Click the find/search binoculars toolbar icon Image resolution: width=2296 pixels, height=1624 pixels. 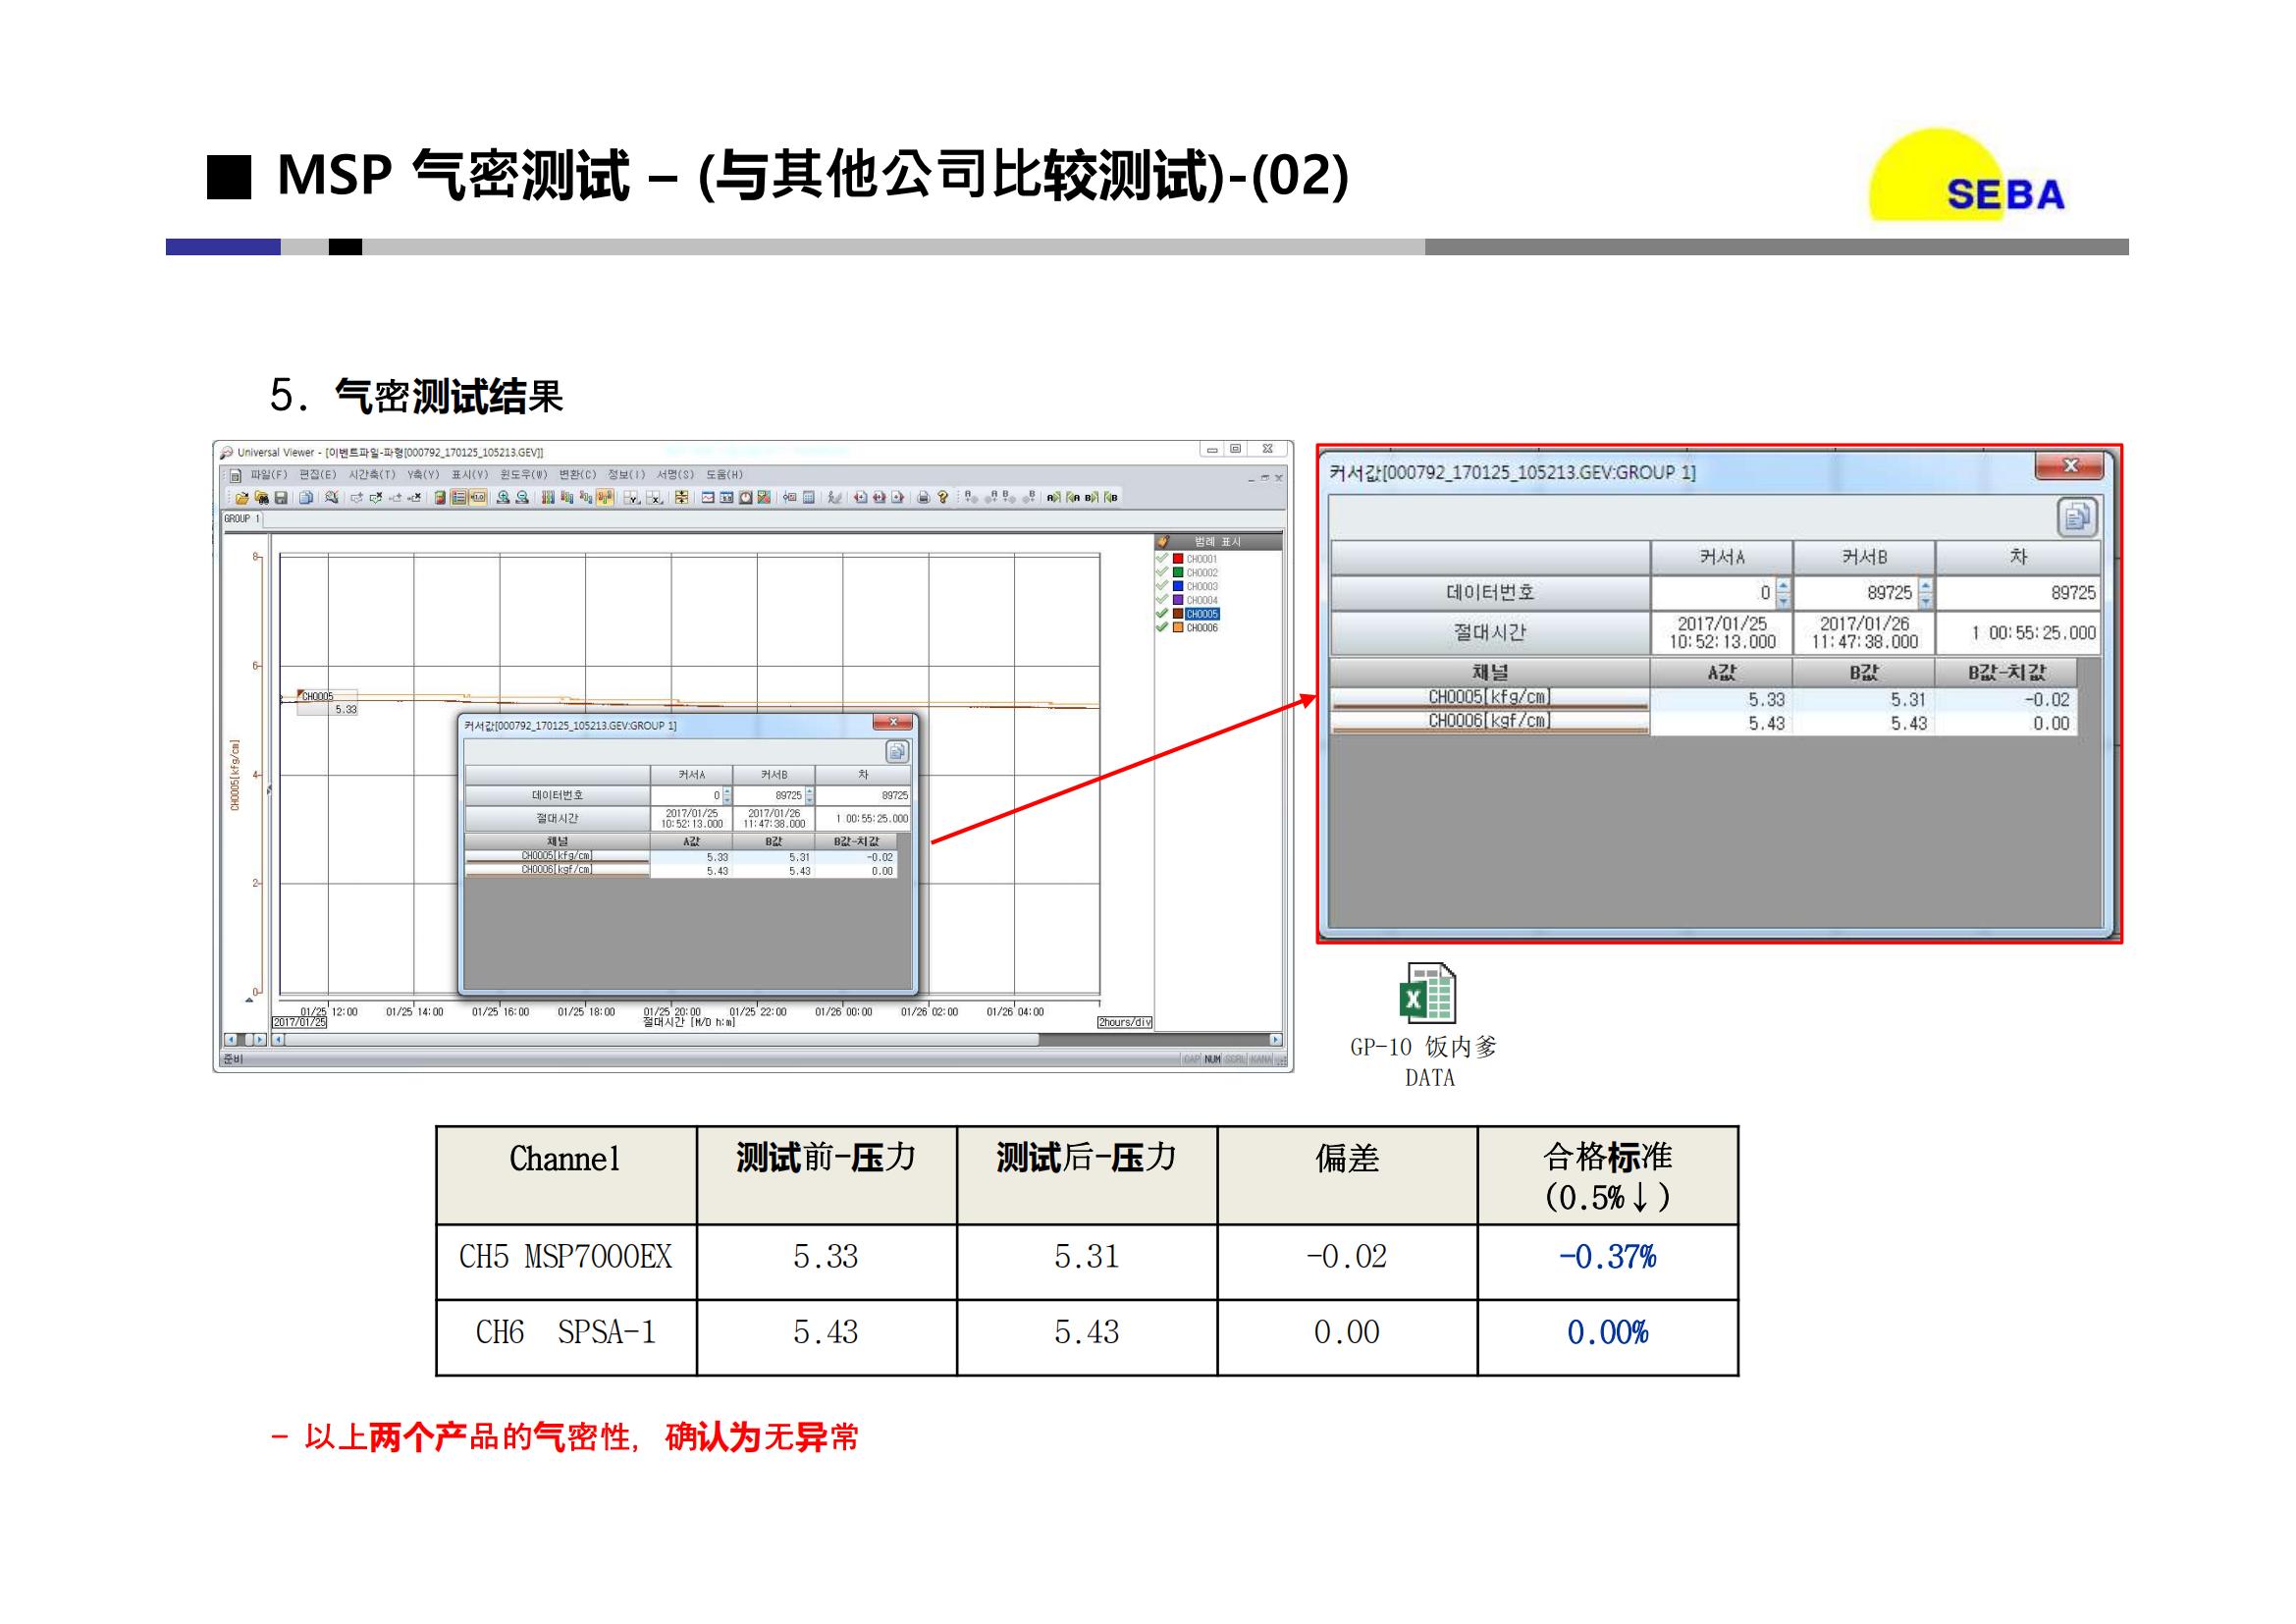[x=262, y=497]
